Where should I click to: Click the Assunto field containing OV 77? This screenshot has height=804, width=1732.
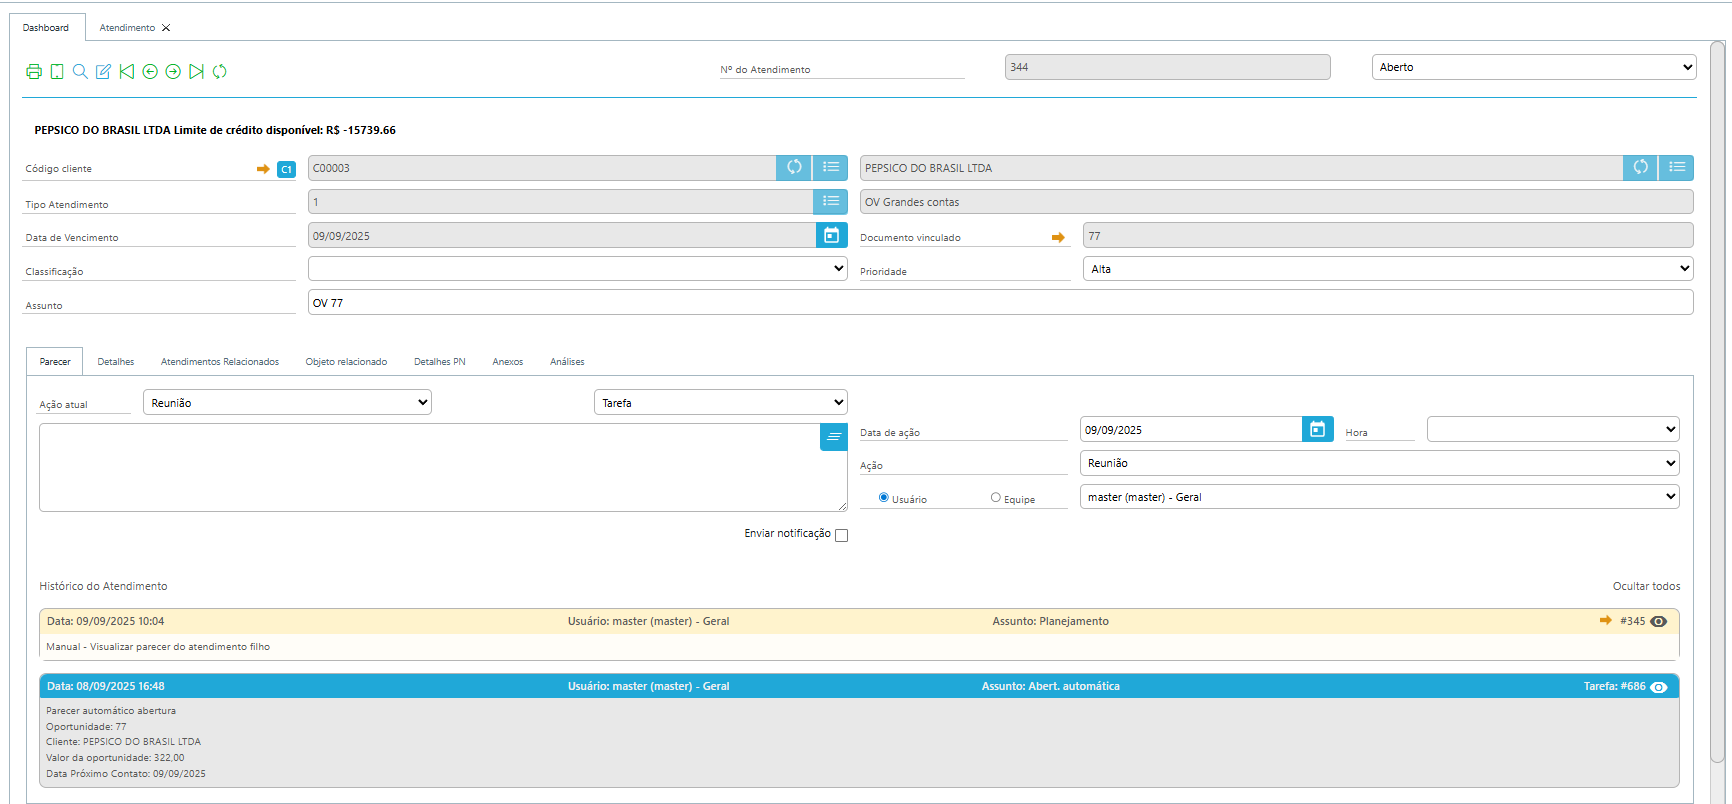point(1001,302)
